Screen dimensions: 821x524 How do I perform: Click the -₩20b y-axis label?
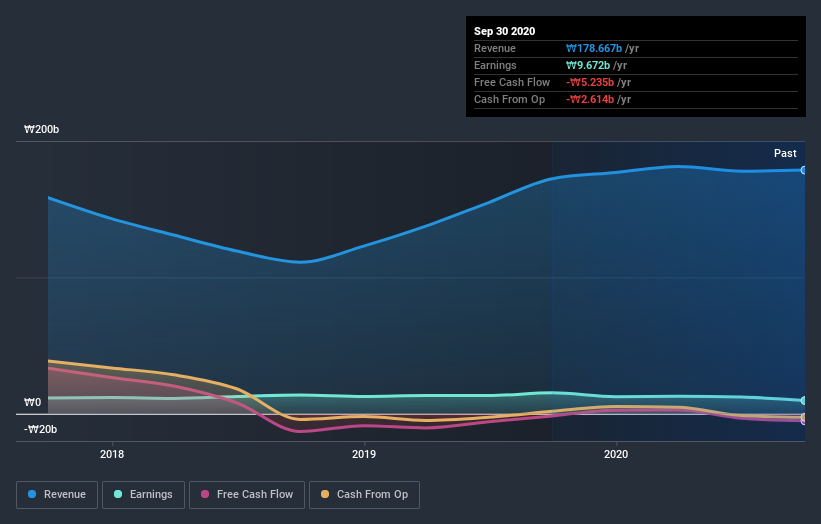(x=40, y=429)
